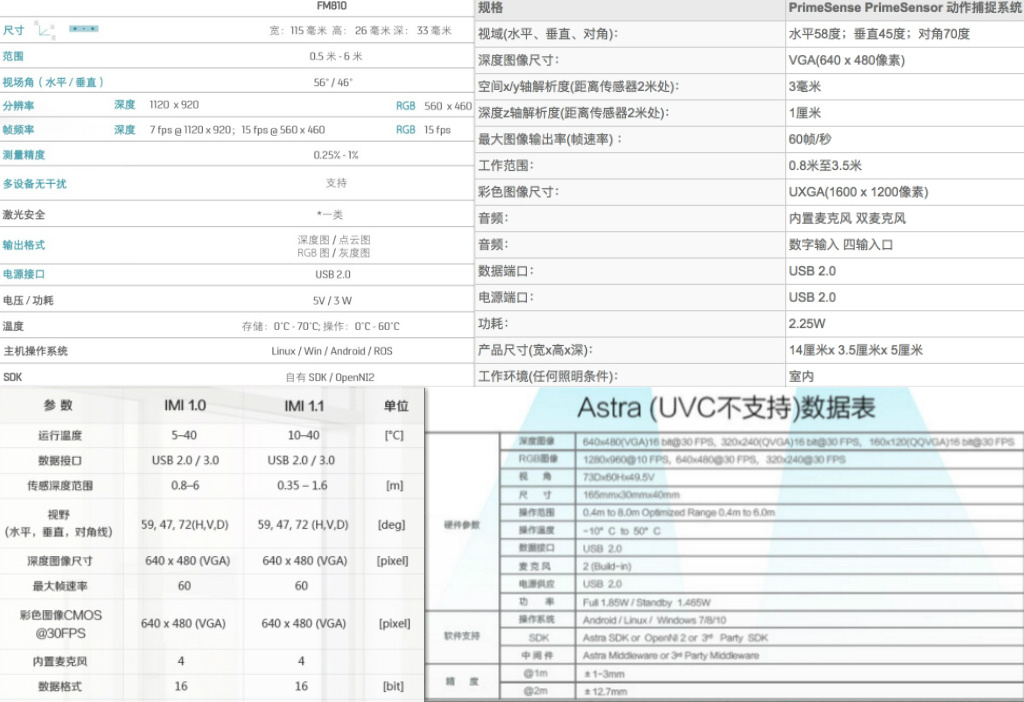Image resolution: width=1024 pixels, height=702 pixels.
Task: Click the dimension axes icon beside 尺寸
Action: point(46,29)
